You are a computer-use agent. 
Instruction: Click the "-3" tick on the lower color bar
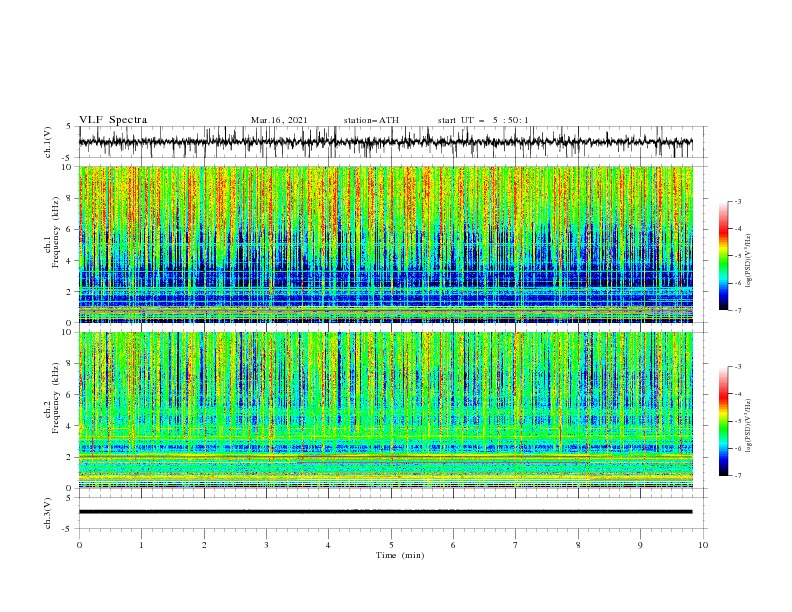tap(738, 367)
